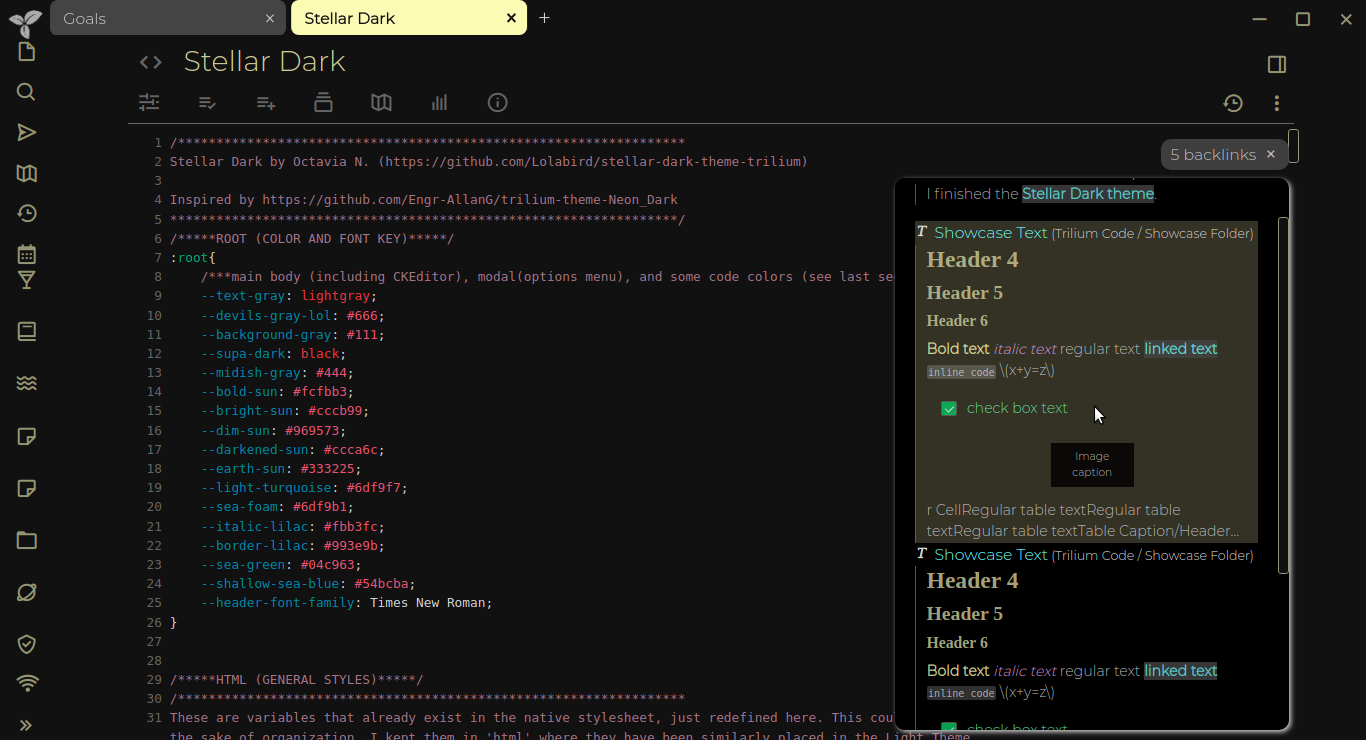Open the Search panel

tap(25, 92)
